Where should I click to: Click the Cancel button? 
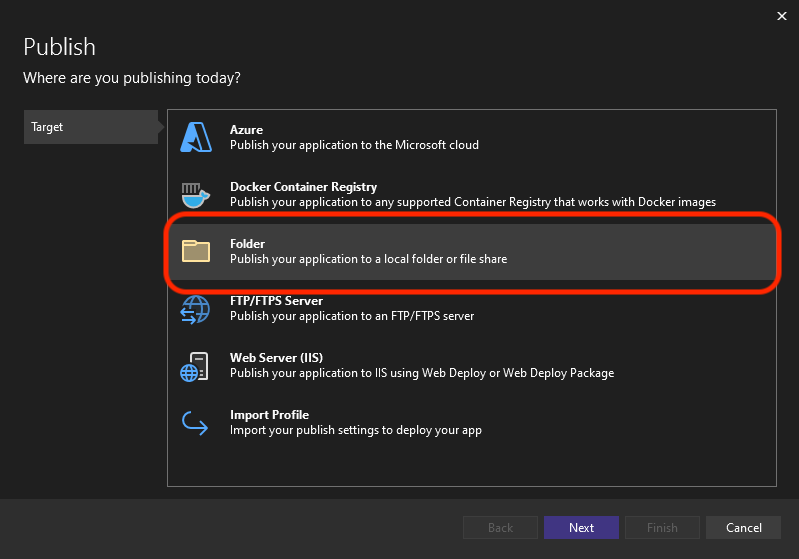coord(743,528)
